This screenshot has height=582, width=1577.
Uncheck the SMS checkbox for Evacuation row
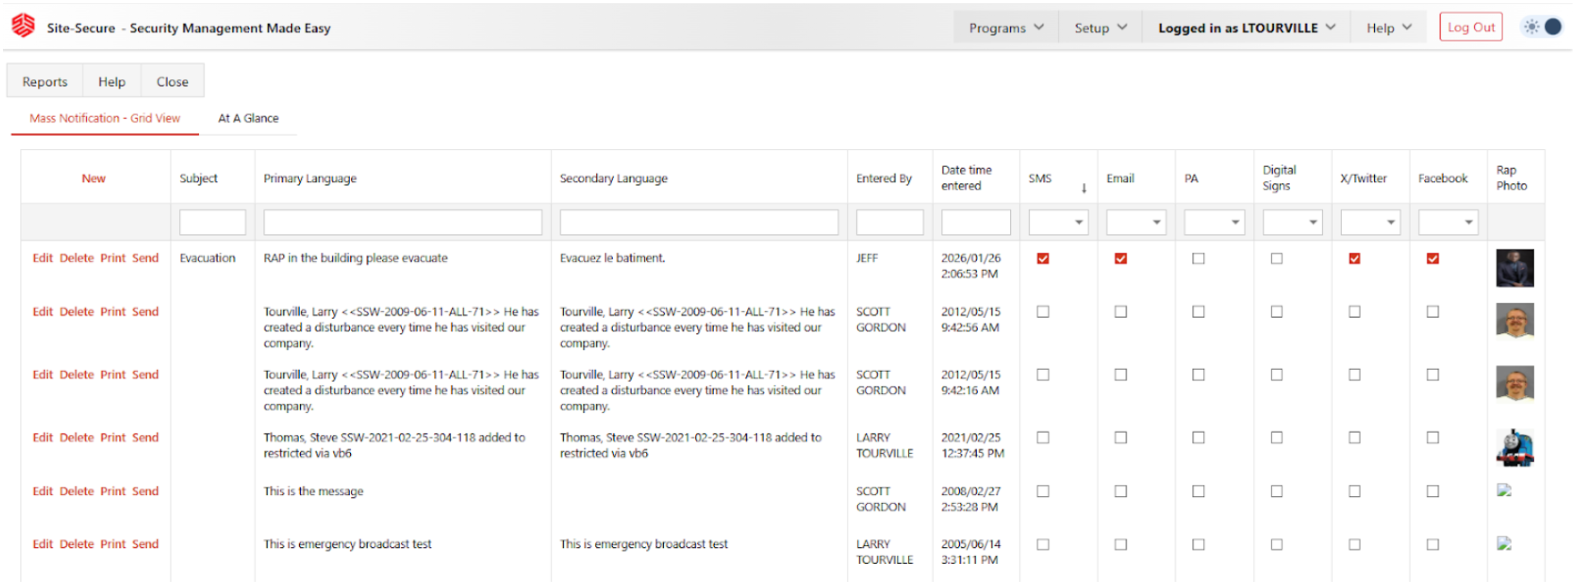[1043, 259]
